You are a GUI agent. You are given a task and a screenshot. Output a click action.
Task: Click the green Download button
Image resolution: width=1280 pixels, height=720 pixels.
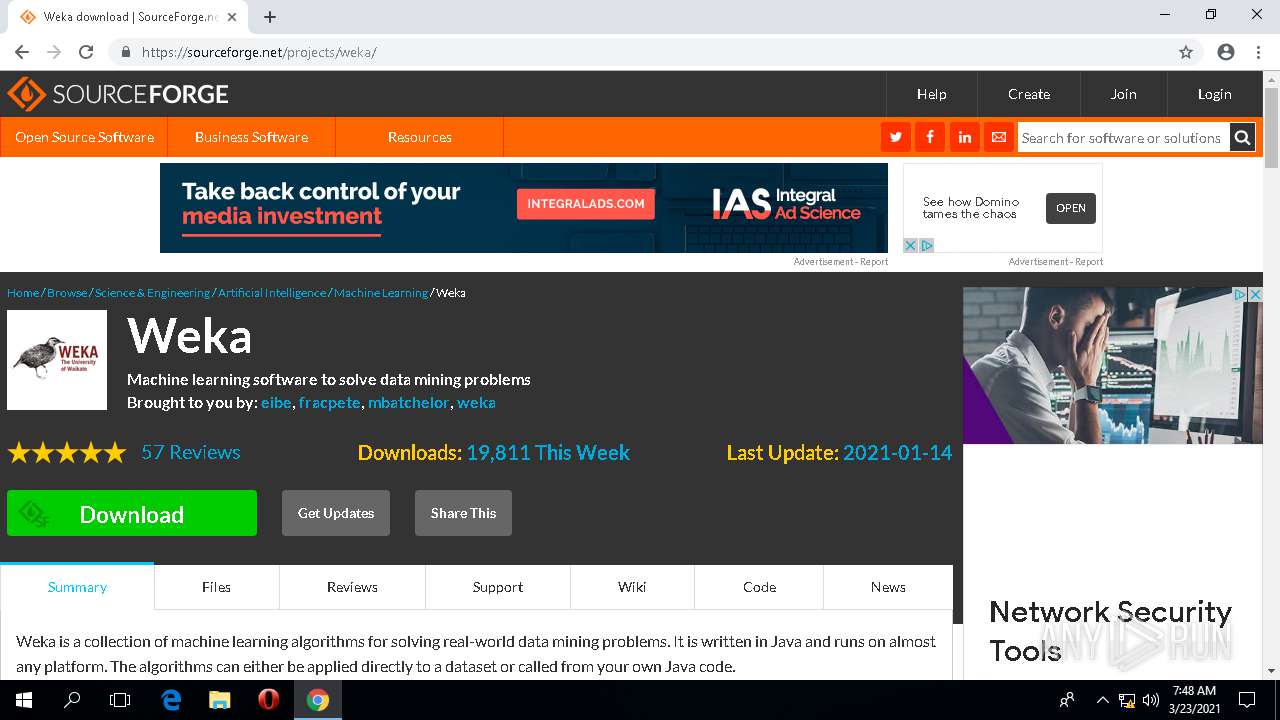[132, 513]
